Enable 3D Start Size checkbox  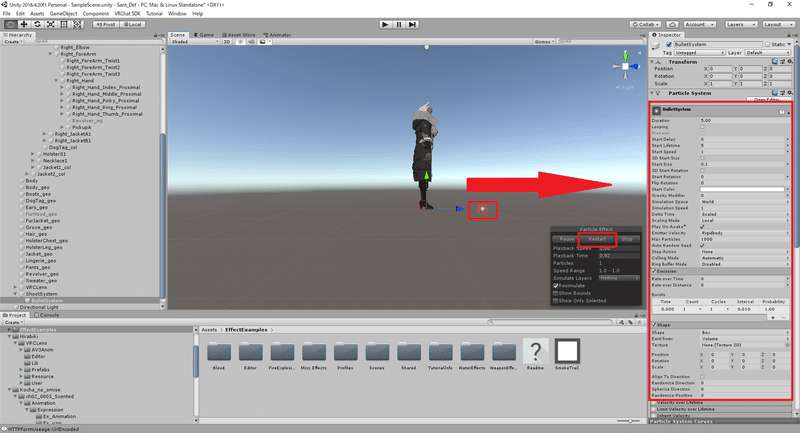(x=703, y=158)
